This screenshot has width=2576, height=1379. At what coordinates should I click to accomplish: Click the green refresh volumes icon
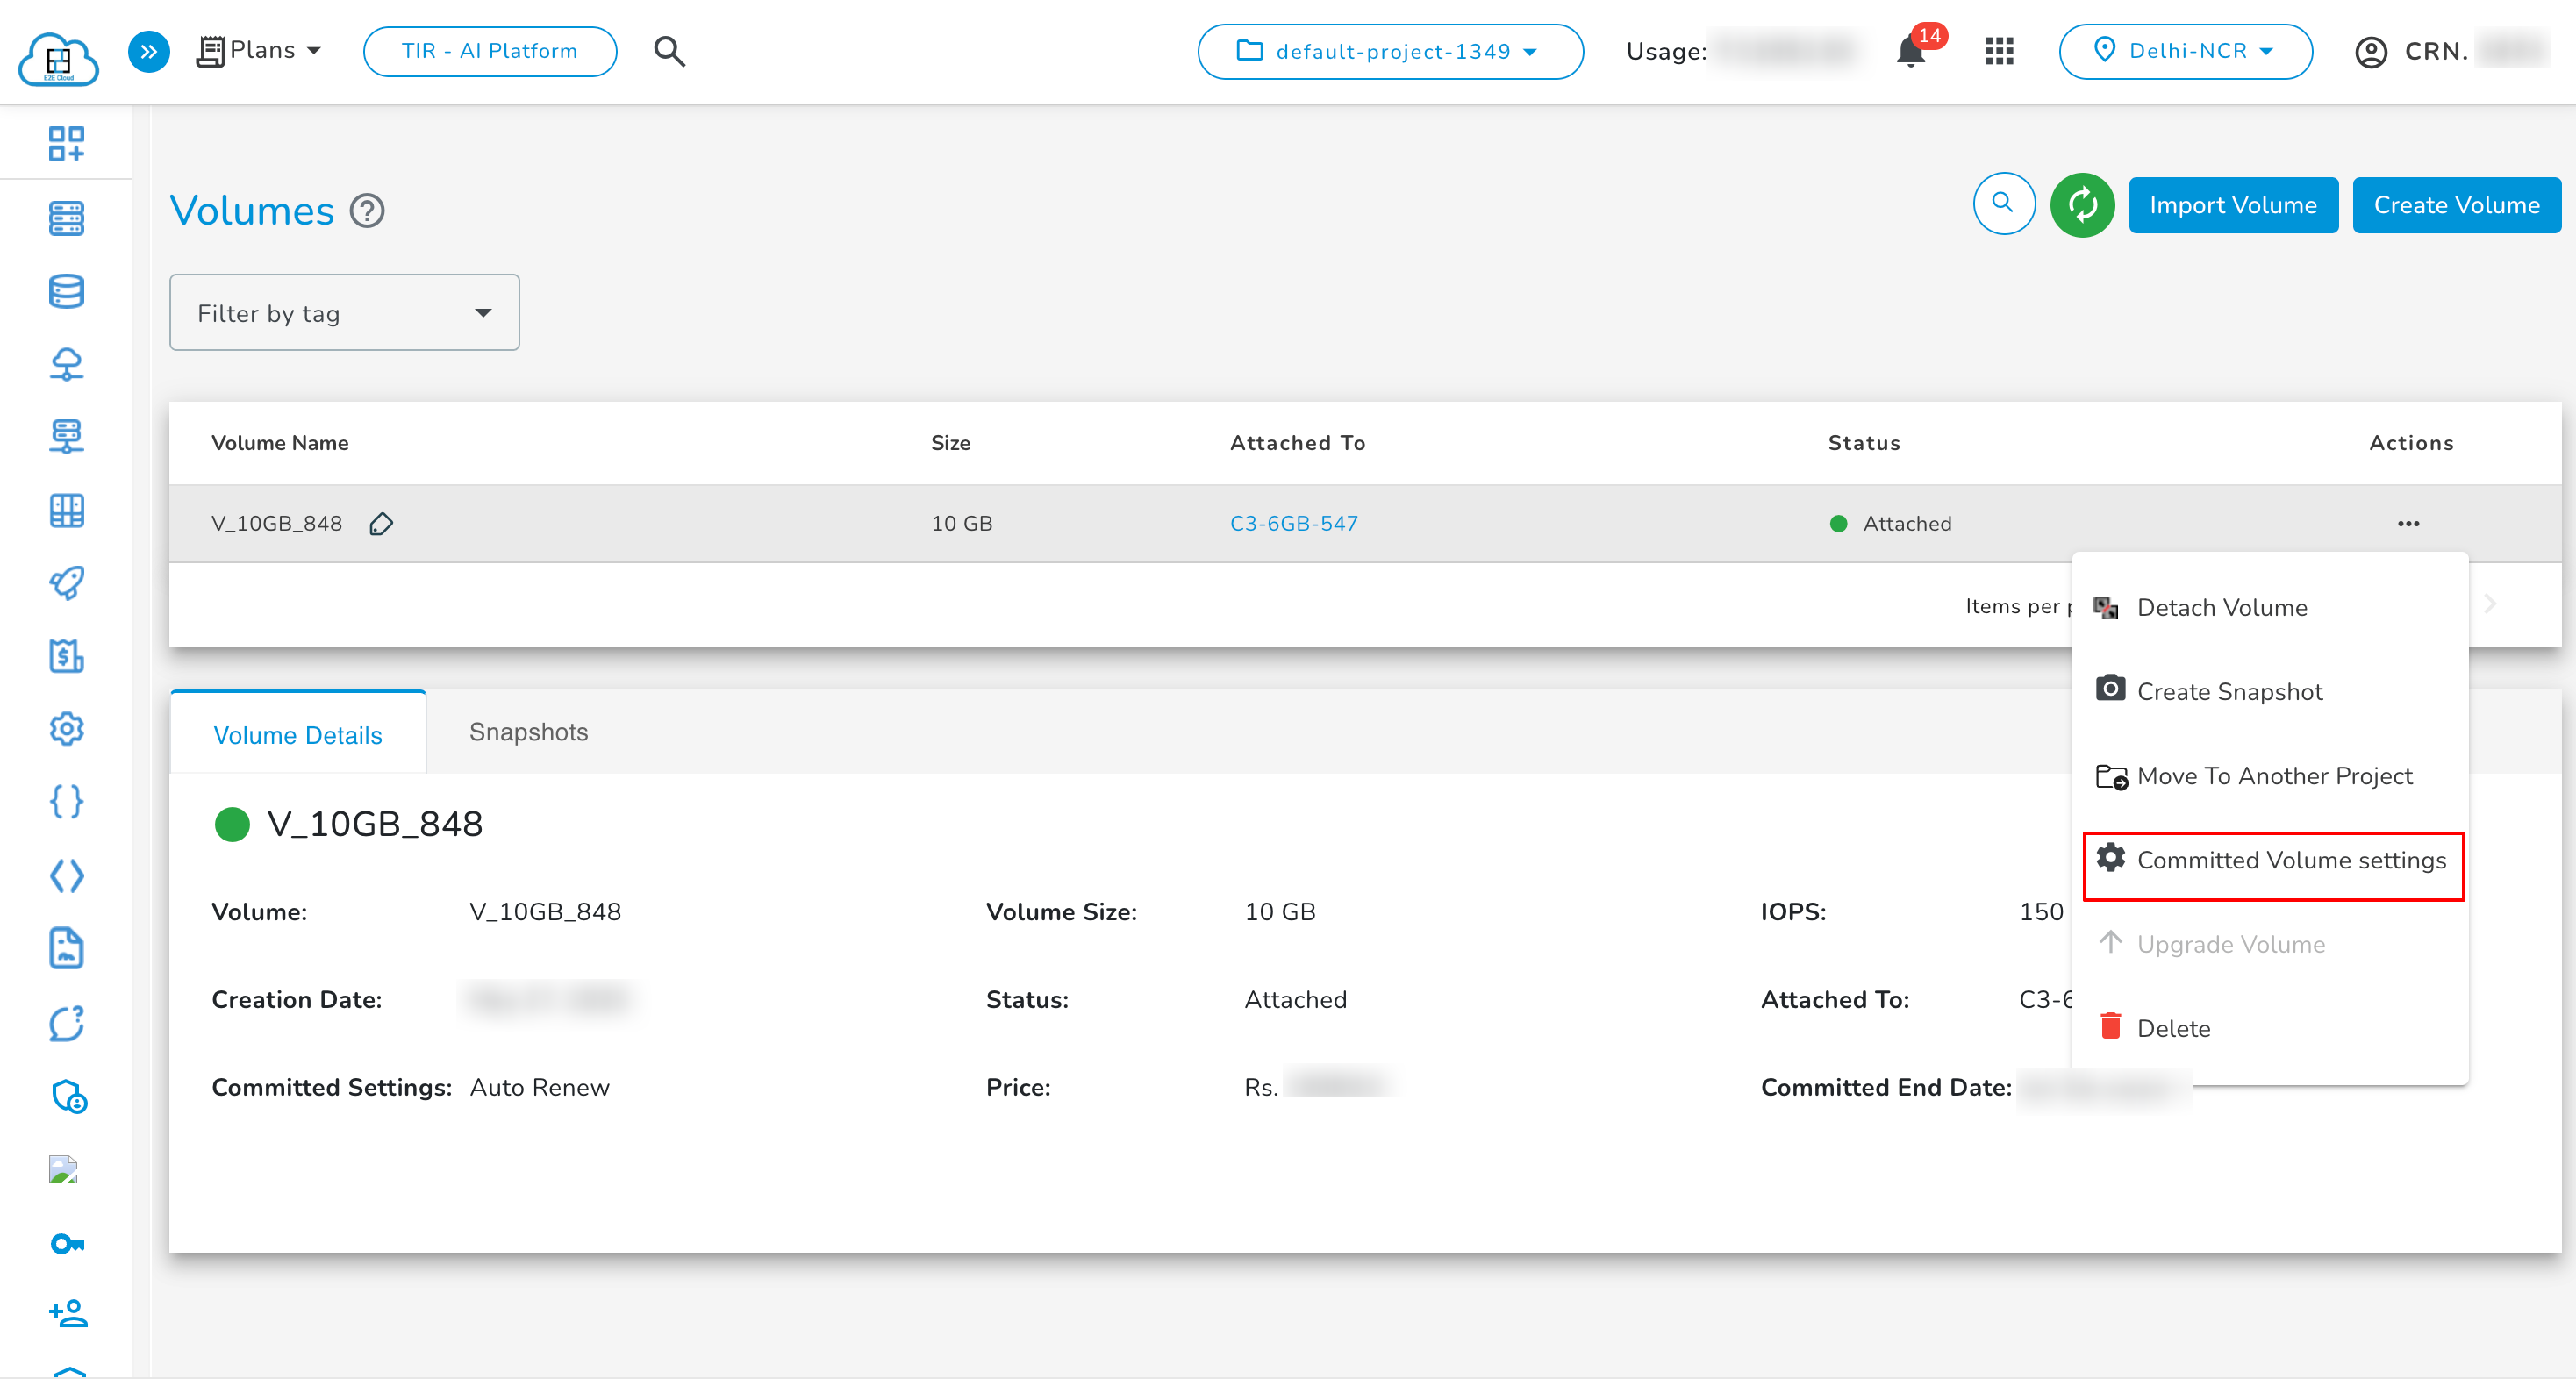[2082, 205]
